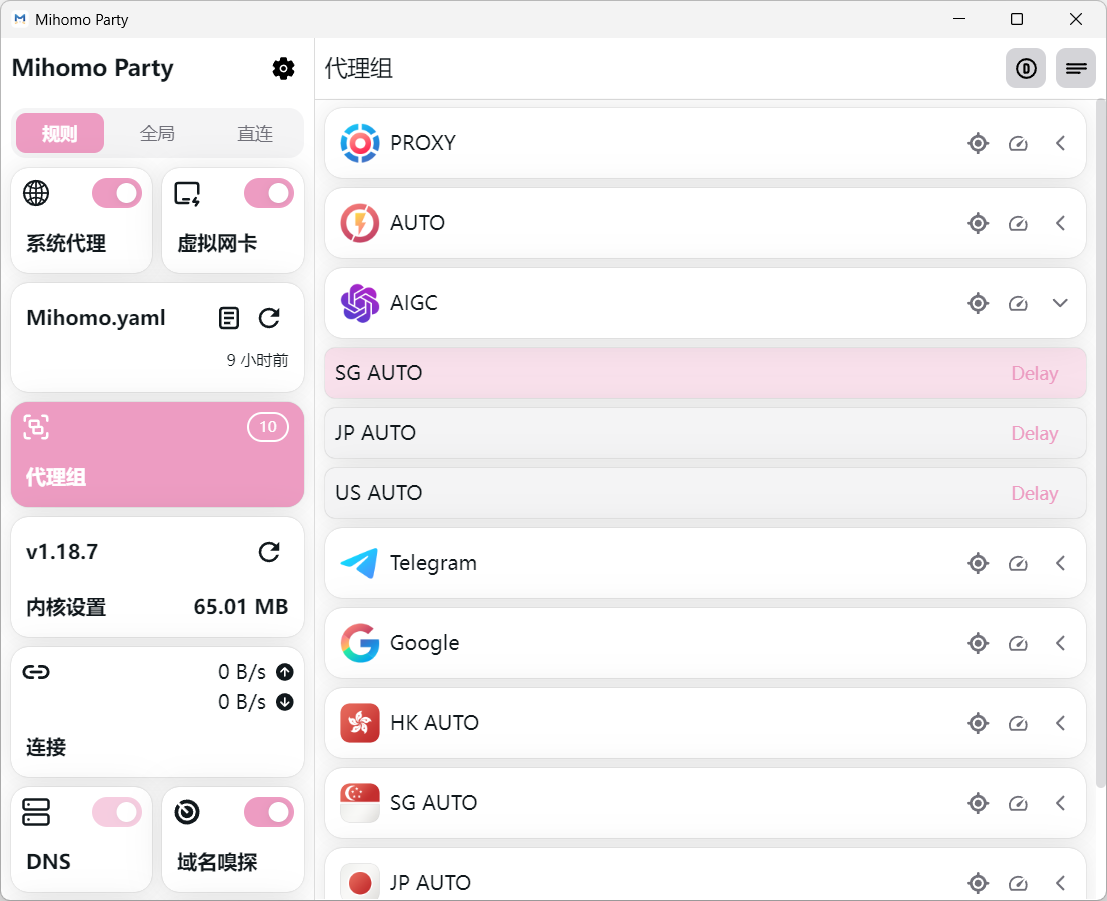The image size is (1107, 901).
Task: Refresh the Mihomo.yaml profile
Action: coord(269,318)
